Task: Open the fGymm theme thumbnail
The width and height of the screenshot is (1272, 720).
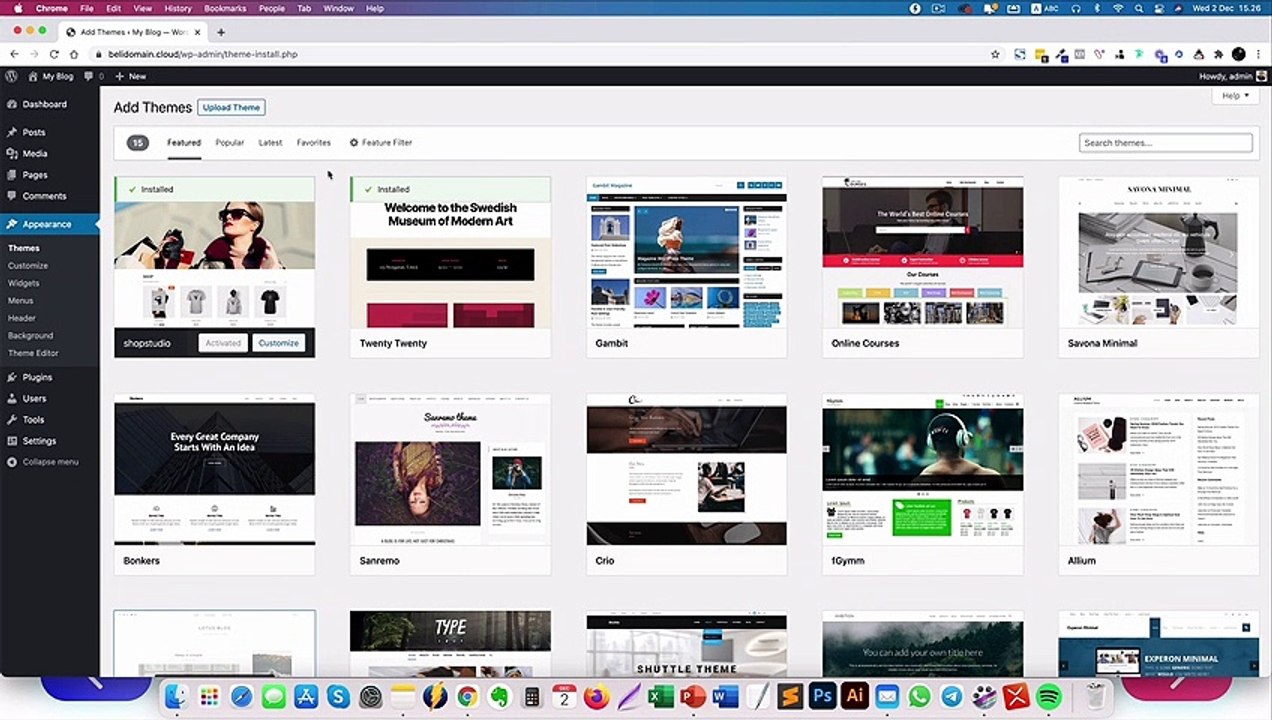Action: (923, 469)
